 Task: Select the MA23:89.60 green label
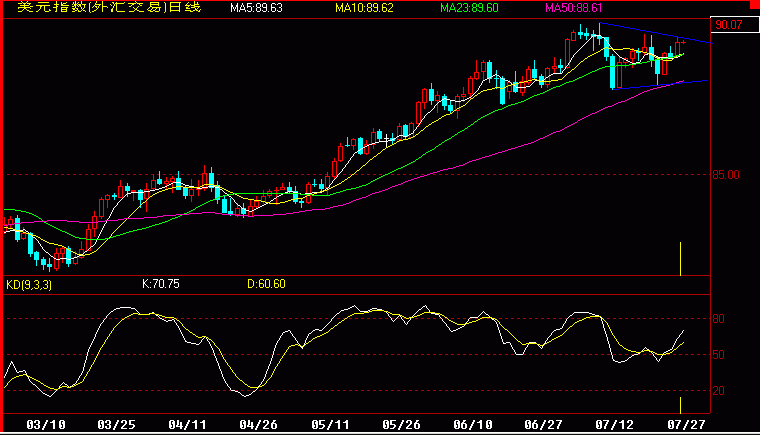(x=469, y=8)
